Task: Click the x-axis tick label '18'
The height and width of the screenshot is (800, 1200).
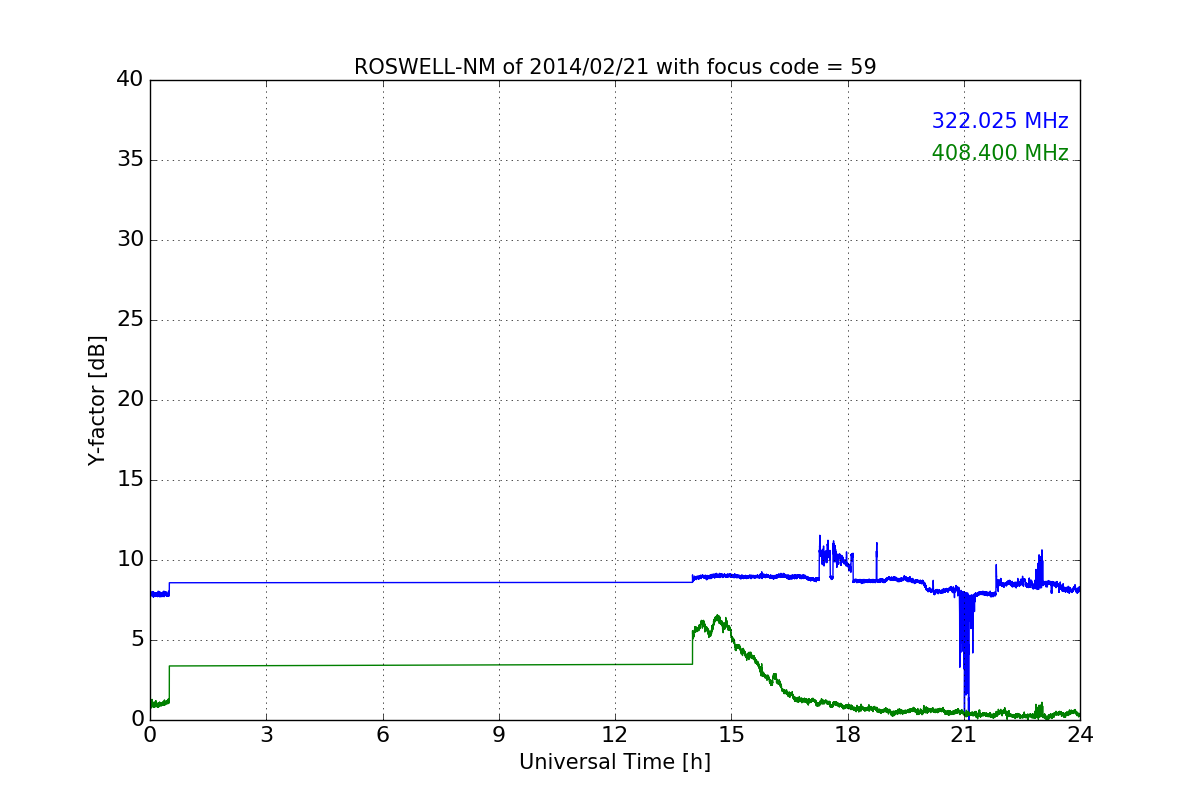Action: point(848,734)
